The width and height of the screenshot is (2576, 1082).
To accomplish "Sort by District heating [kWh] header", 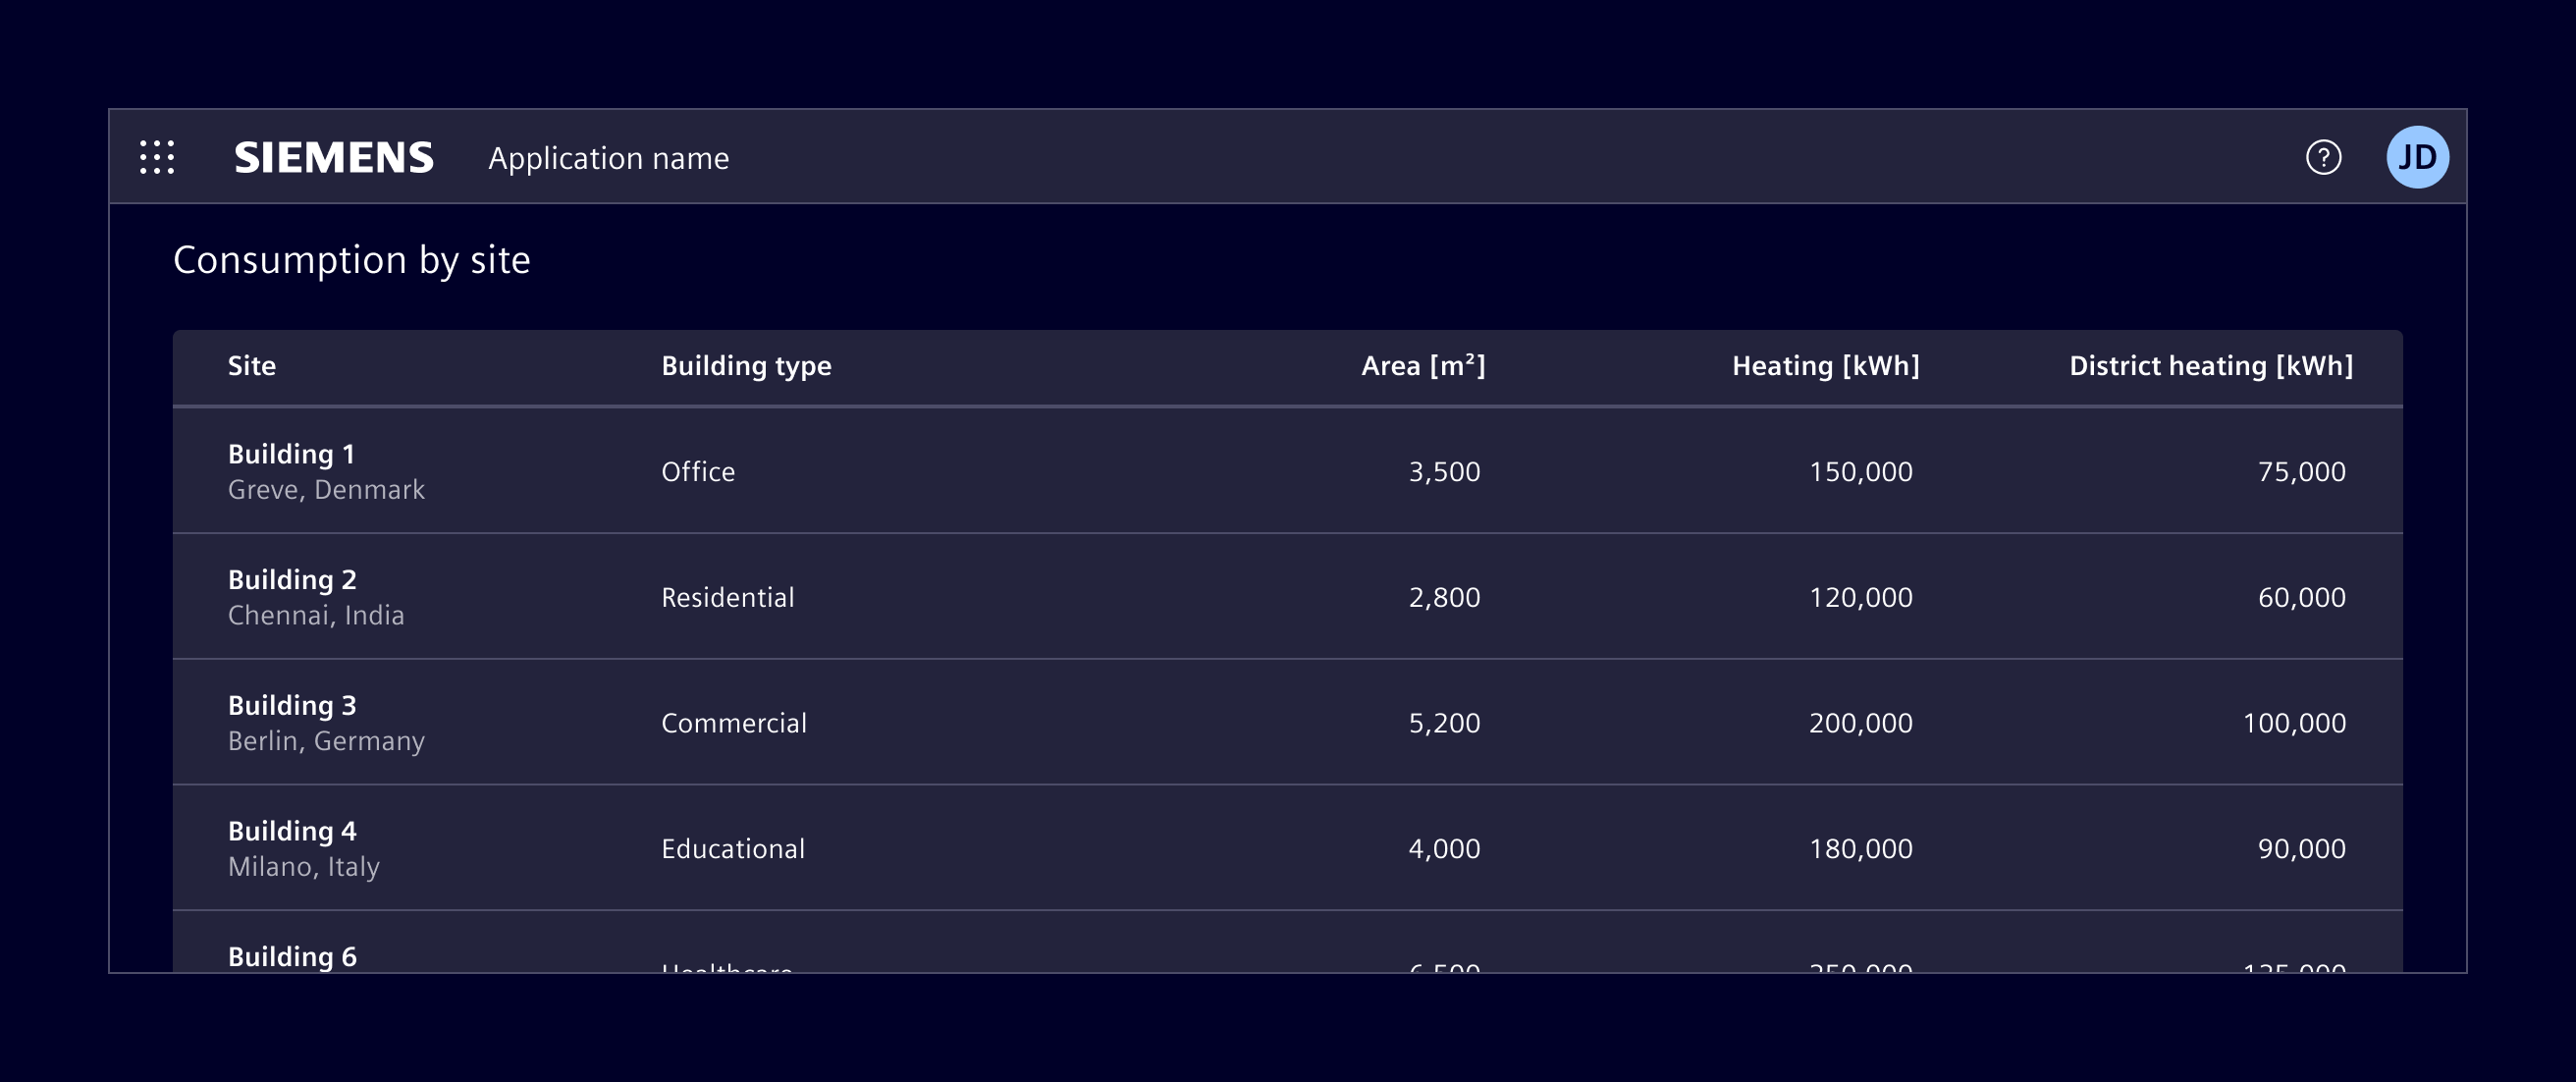I will pos(2210,366).
